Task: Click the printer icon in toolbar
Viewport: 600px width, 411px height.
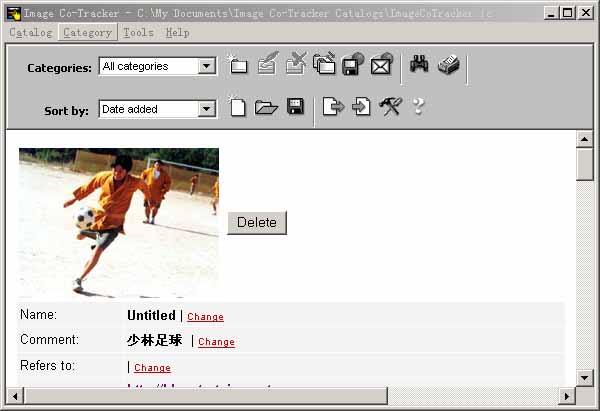Action: point(448,66)
